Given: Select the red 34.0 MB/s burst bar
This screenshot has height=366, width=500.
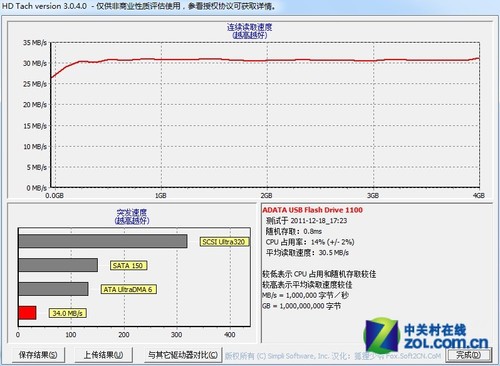Looking at the screenshot, I should coord(27,313).
